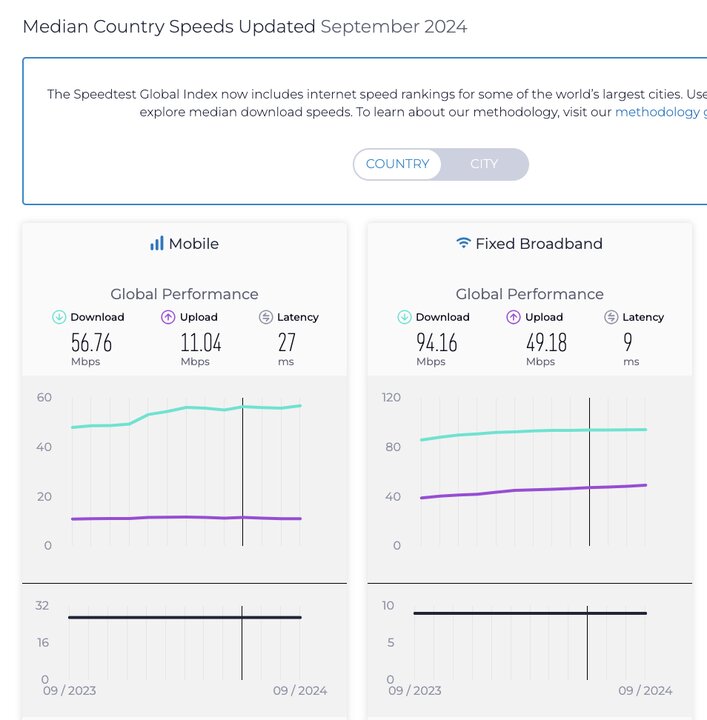707x720 pixels.
Task: Click the Fixed Broadband wifi icon
Action: pos(463,243)
